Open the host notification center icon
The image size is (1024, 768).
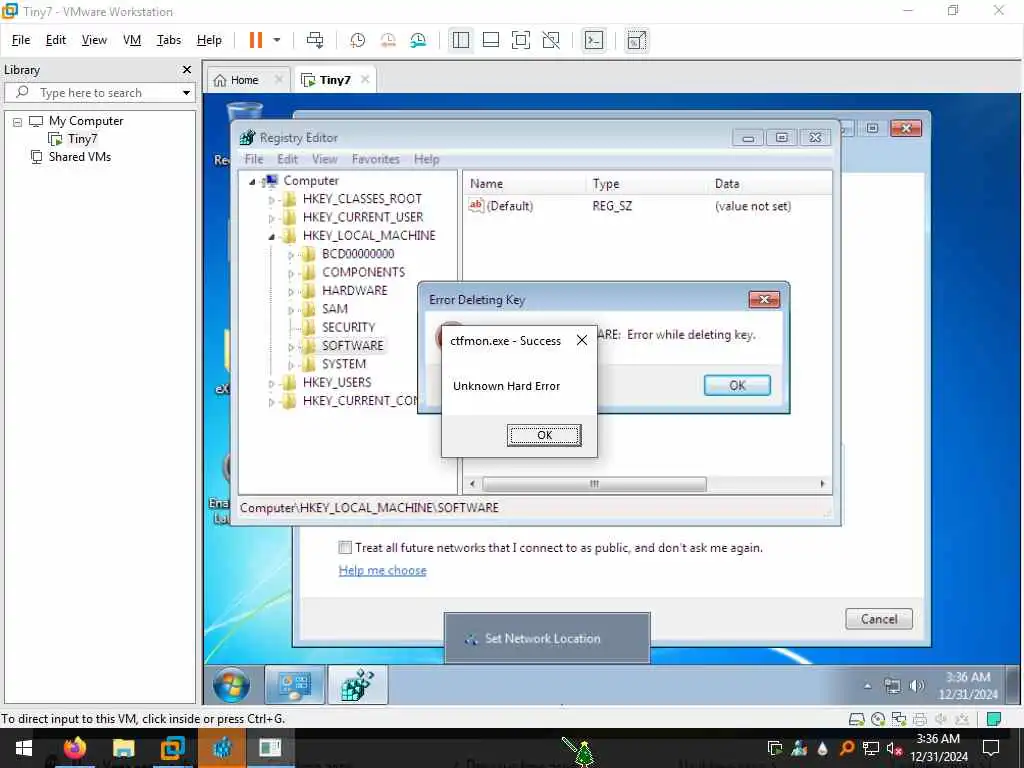[991, 748]
